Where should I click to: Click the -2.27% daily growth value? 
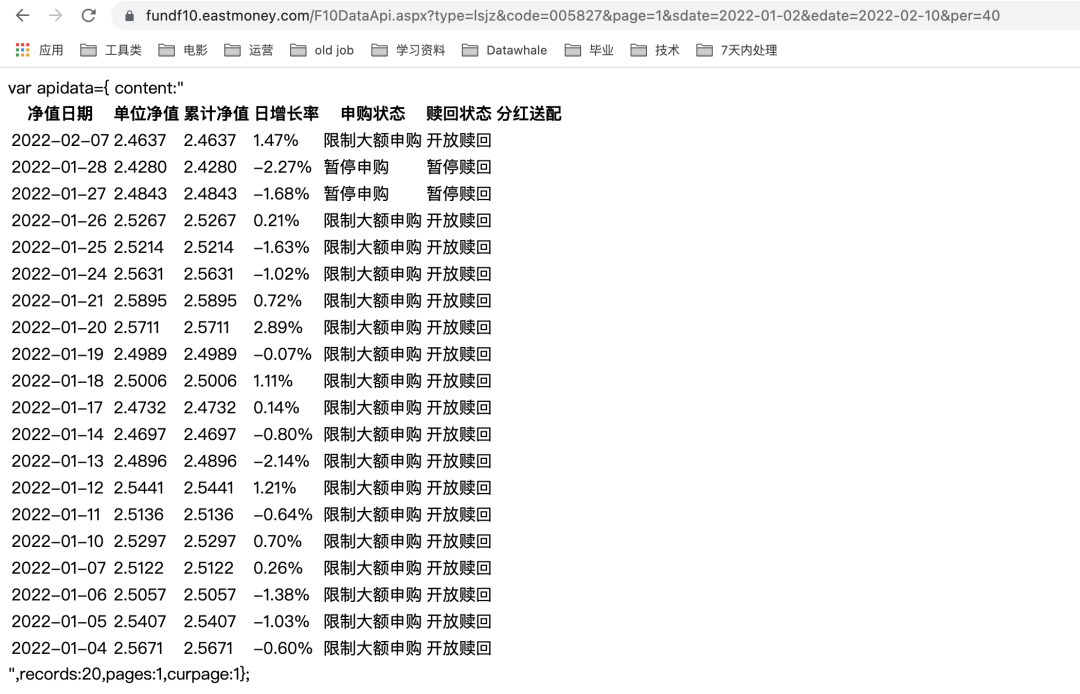(x=282, y=167)
